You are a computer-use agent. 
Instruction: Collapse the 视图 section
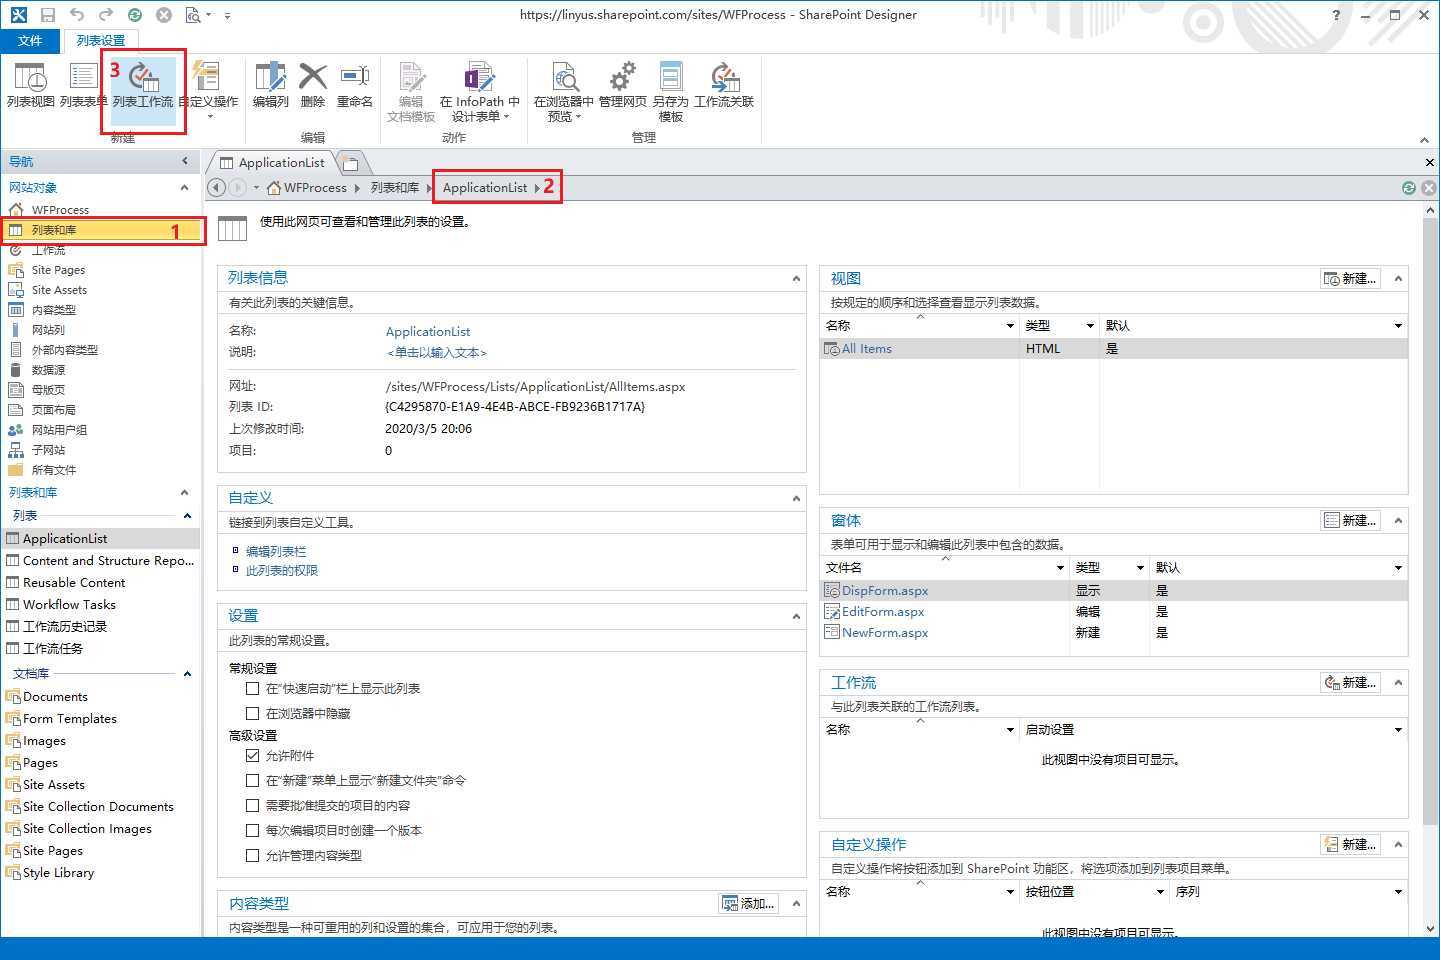pos(1398,279)
